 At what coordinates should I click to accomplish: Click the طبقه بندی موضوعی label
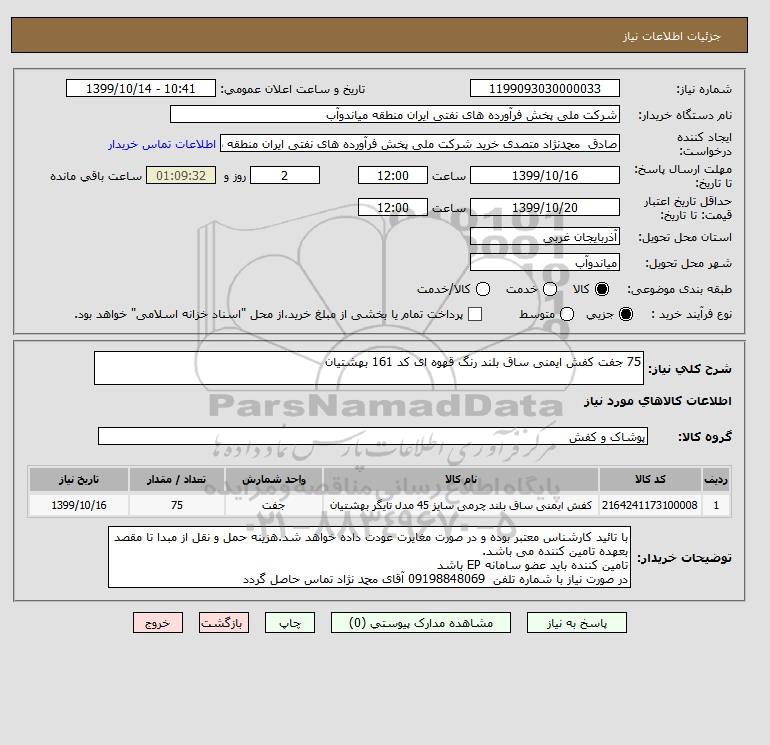[x=680, y=289]
